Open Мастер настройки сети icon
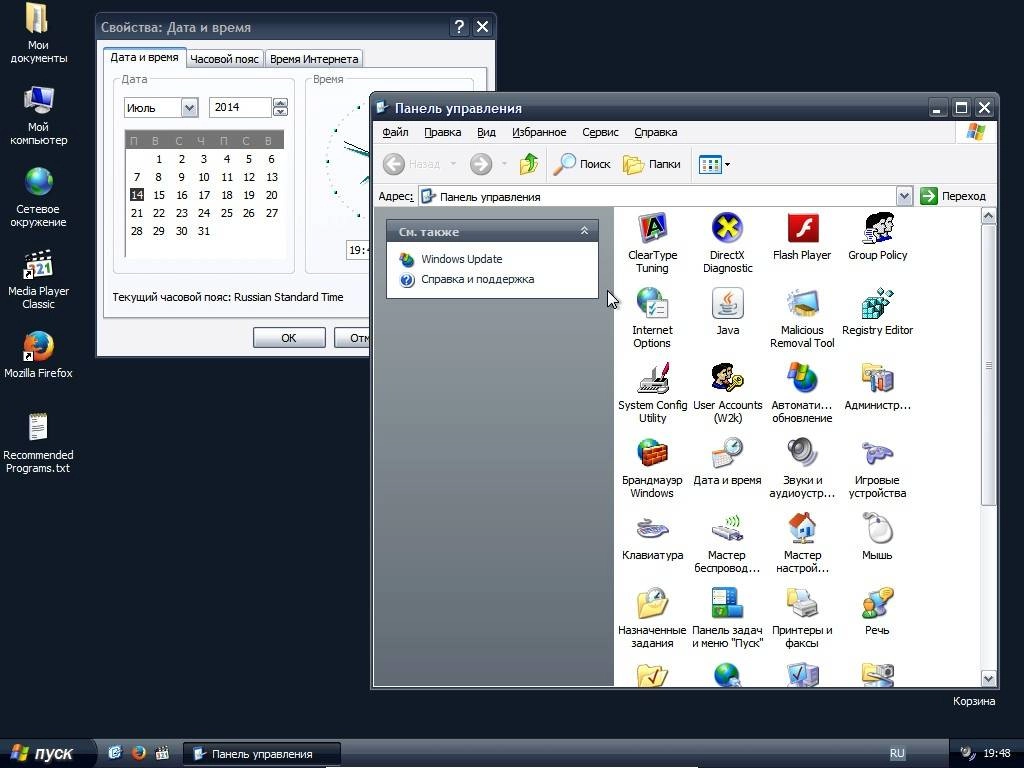Viewport: 1024px width, 768px height. pyautogui.click(x=802, y=543)
